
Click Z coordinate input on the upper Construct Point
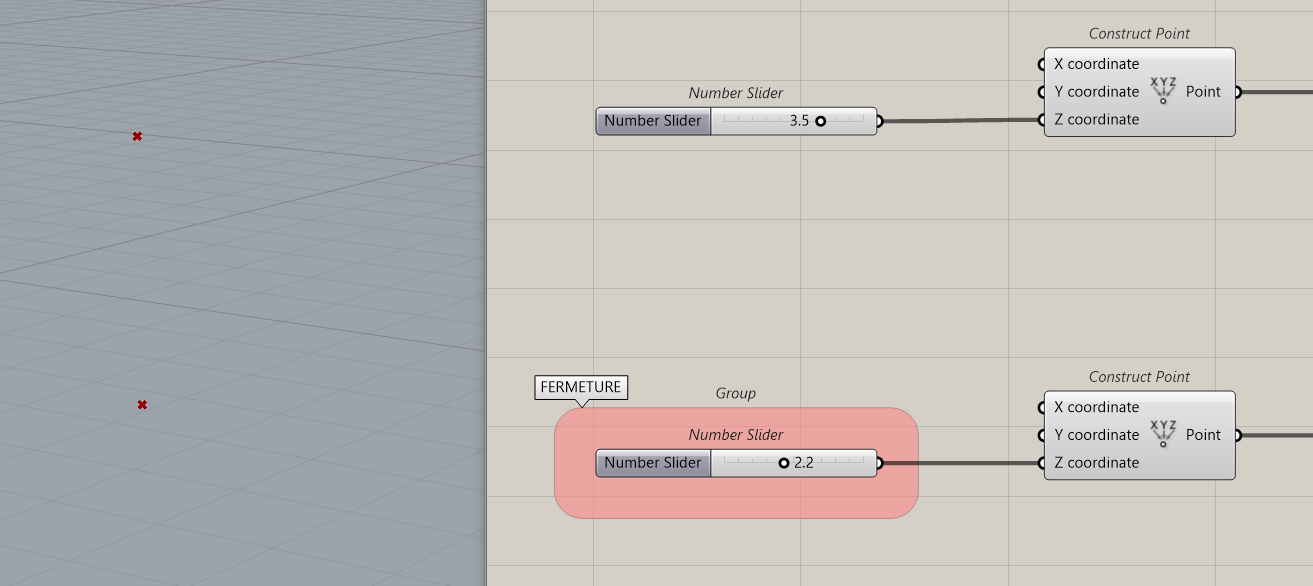click(x=1096, y=120)
